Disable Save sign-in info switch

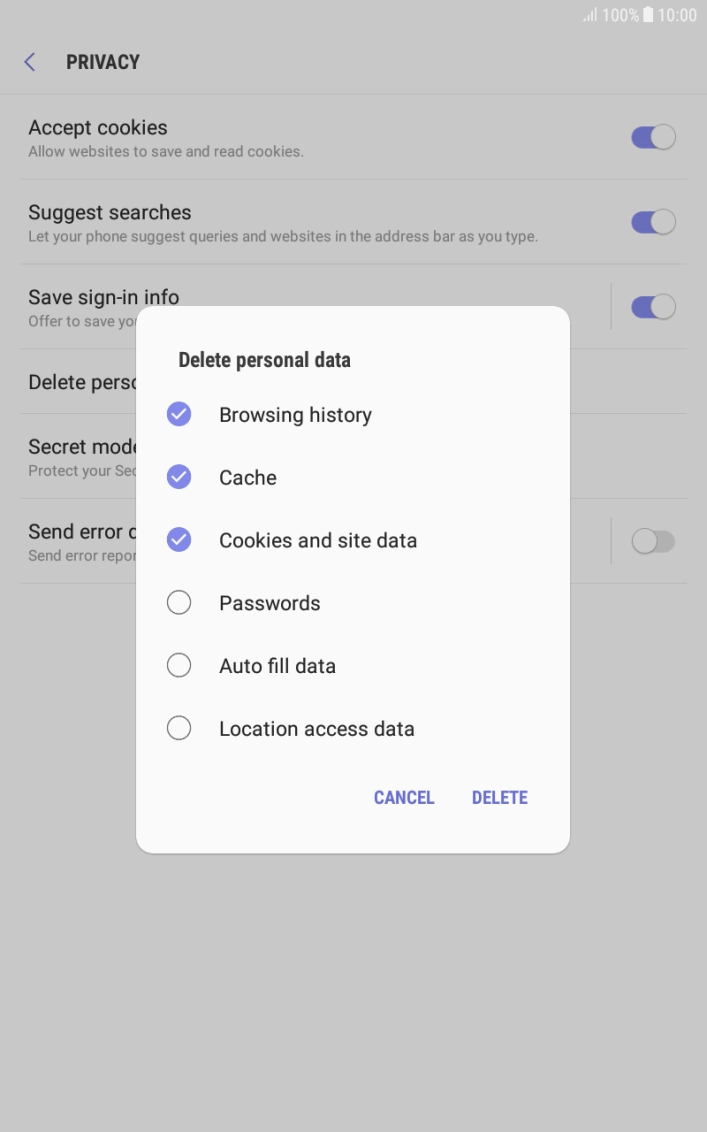(653, 306)
